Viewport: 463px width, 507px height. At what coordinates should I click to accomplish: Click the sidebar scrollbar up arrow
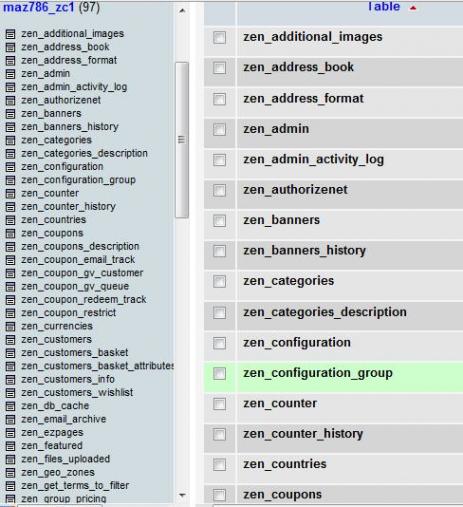click(x=182, y=11)
